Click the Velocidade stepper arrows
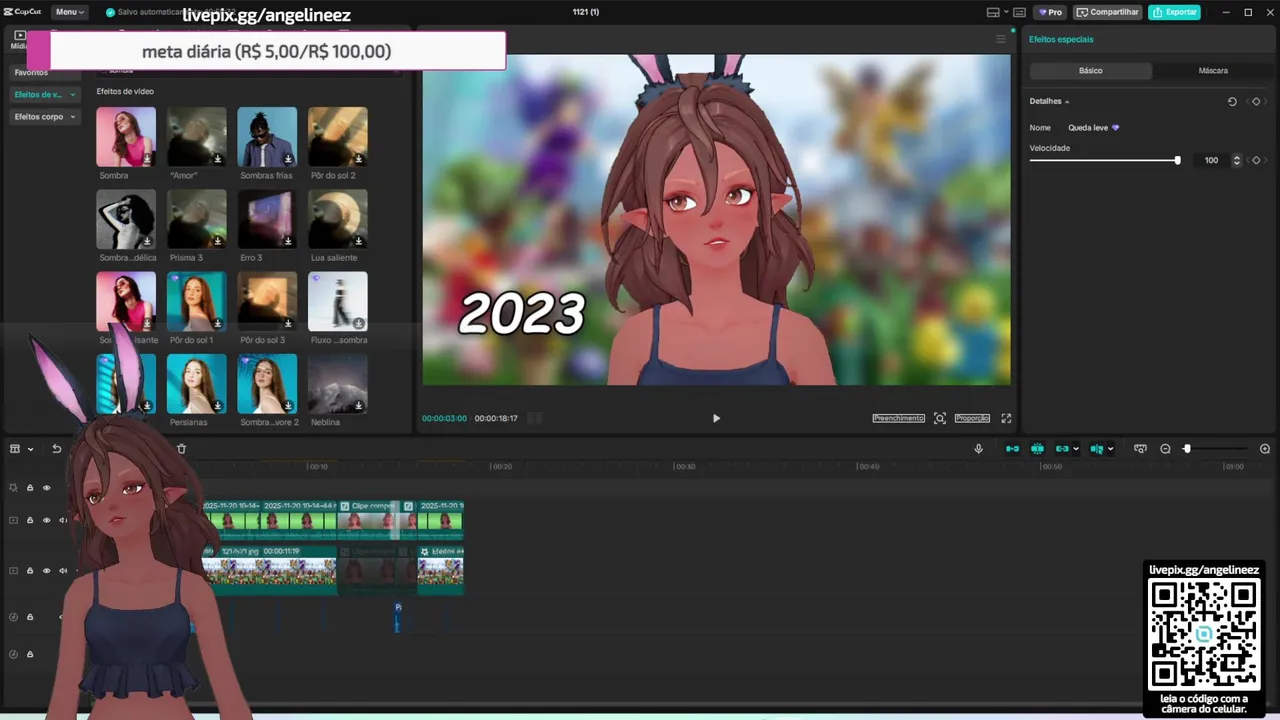 coord(1237,160)
